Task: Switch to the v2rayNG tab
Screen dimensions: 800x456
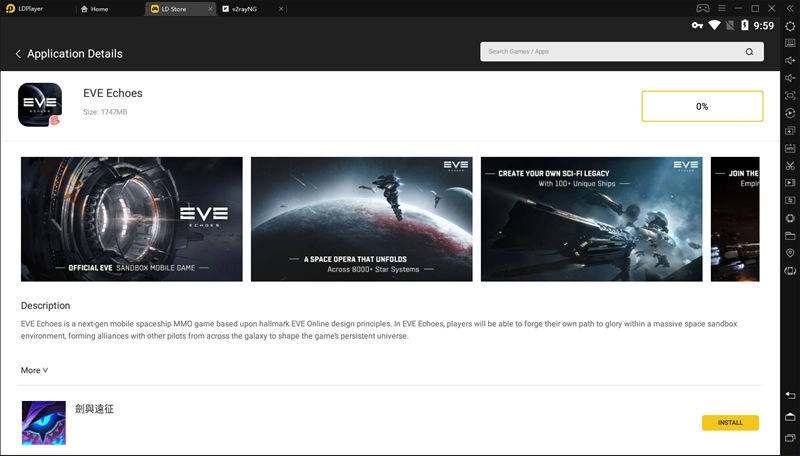Action: [x=245, y=9]
